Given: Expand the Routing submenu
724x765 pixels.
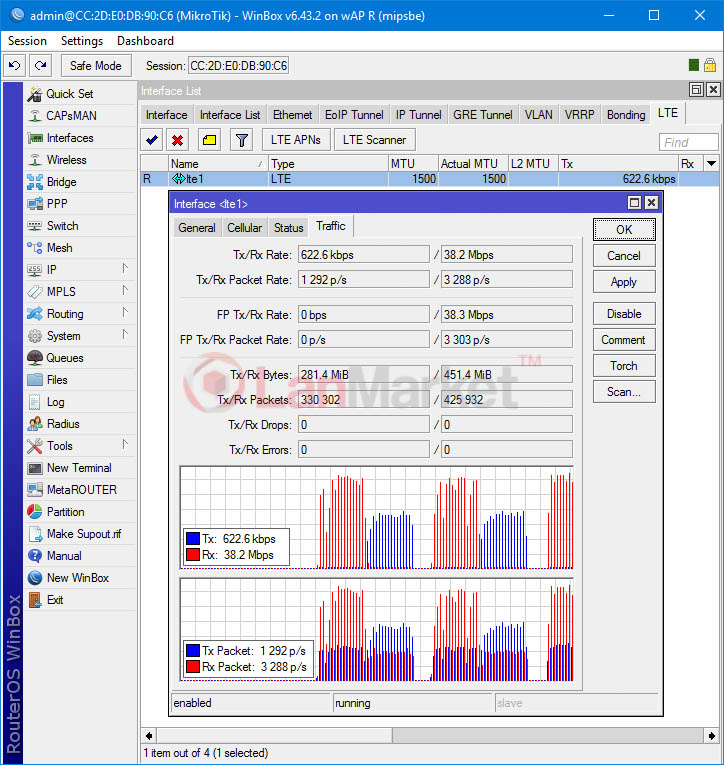Looking at the screenshot, I should coord(125,313).
